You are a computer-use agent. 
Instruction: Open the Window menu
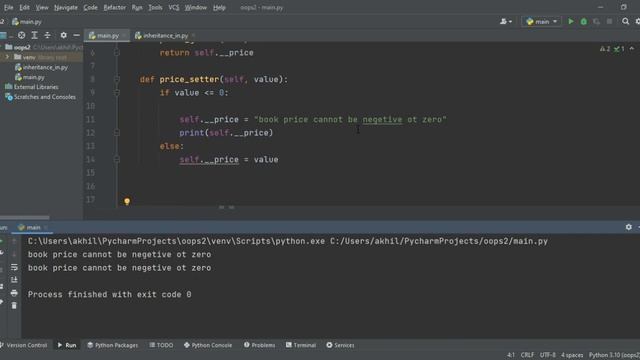(x=196, y=7)
